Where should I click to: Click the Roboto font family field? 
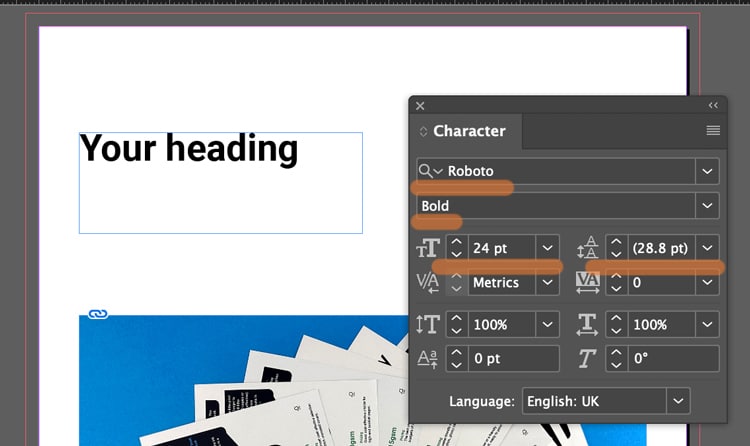tap(556, 171)
